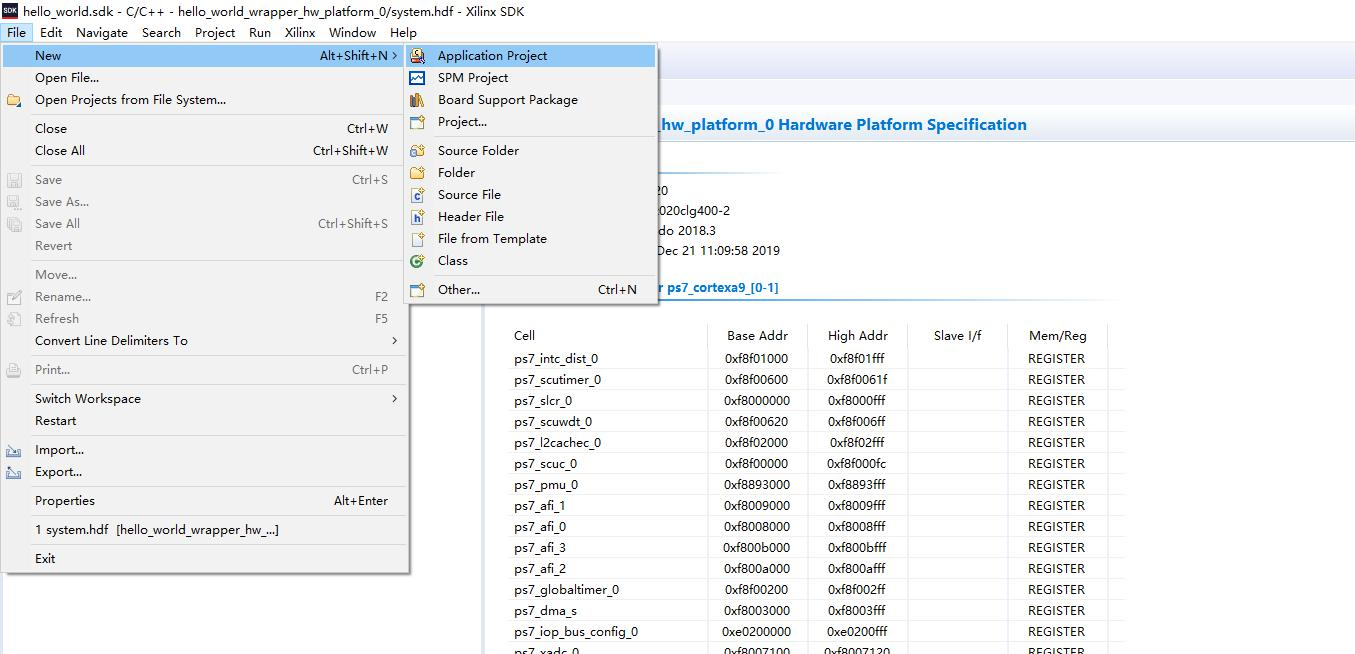This screenshot has width=1355, height=654.
Task: Open the Xilinx menu
Action: [300, 32]
